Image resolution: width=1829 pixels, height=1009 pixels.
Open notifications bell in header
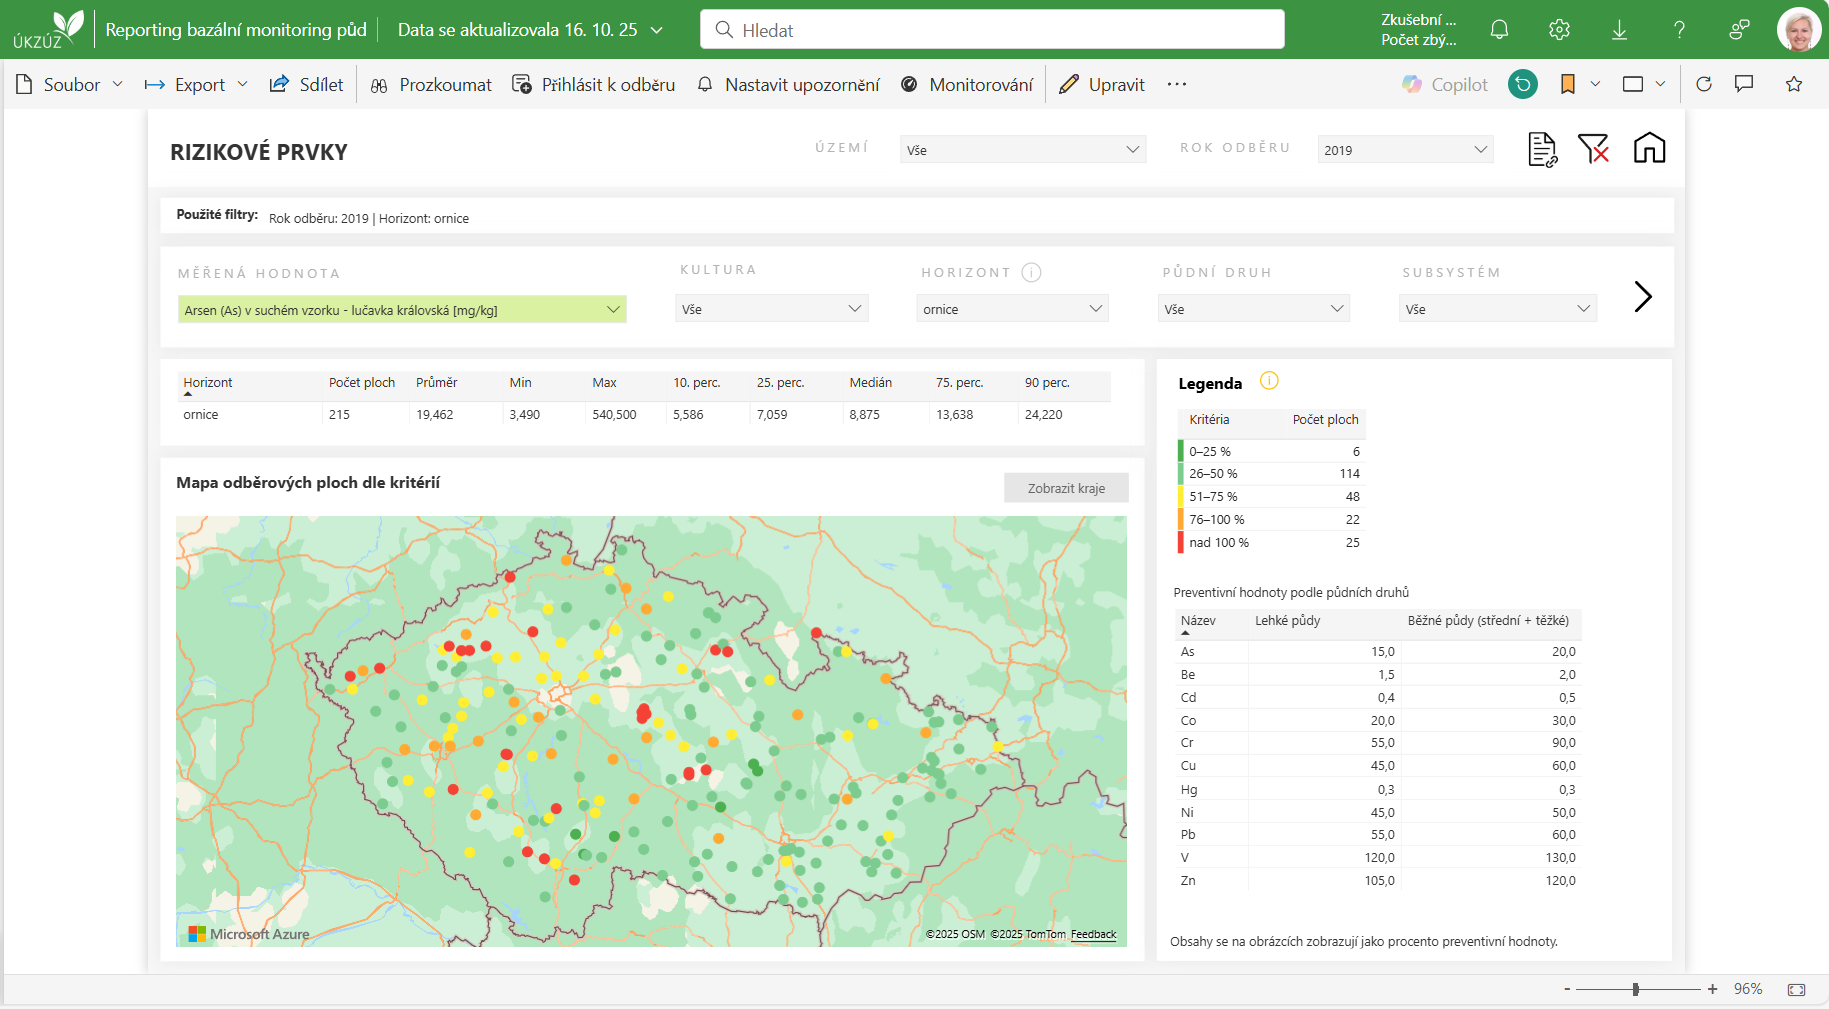[x=1499, y=30]
